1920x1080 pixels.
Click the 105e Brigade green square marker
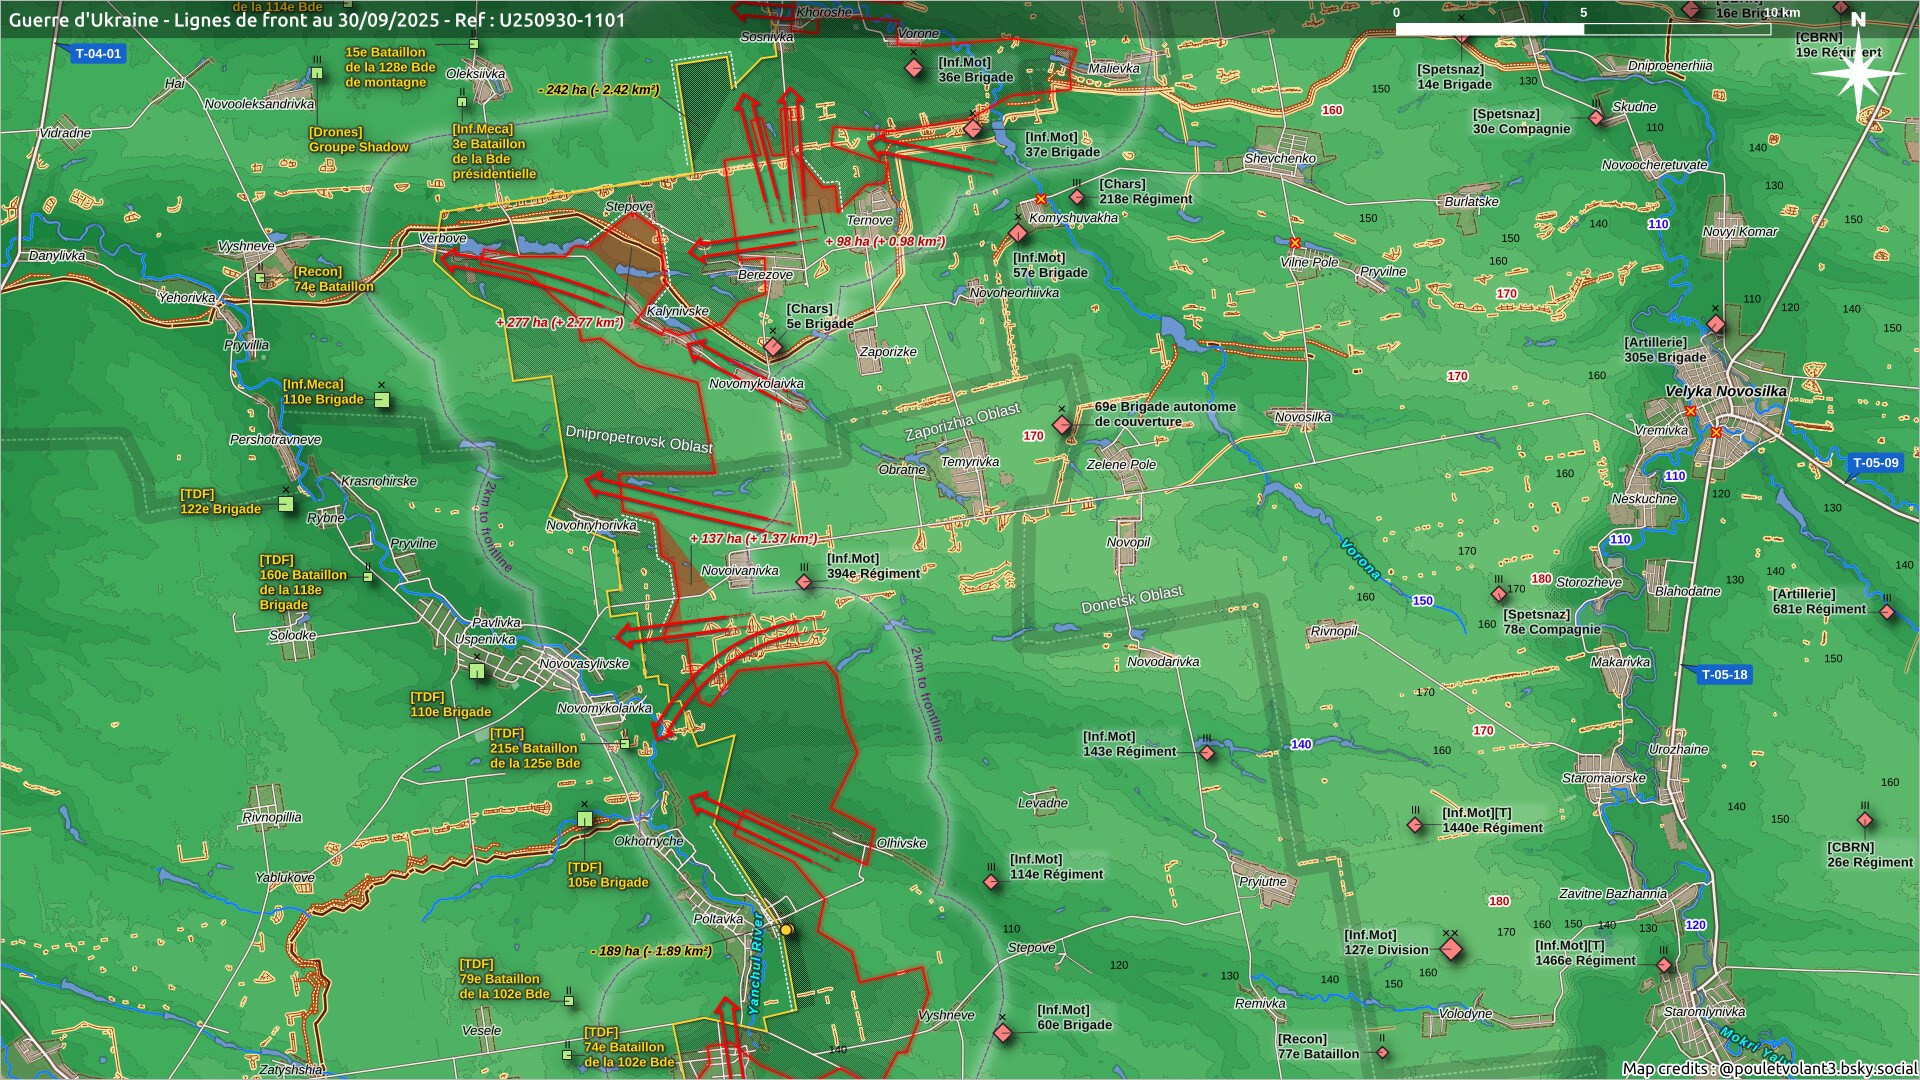point(585,819)
